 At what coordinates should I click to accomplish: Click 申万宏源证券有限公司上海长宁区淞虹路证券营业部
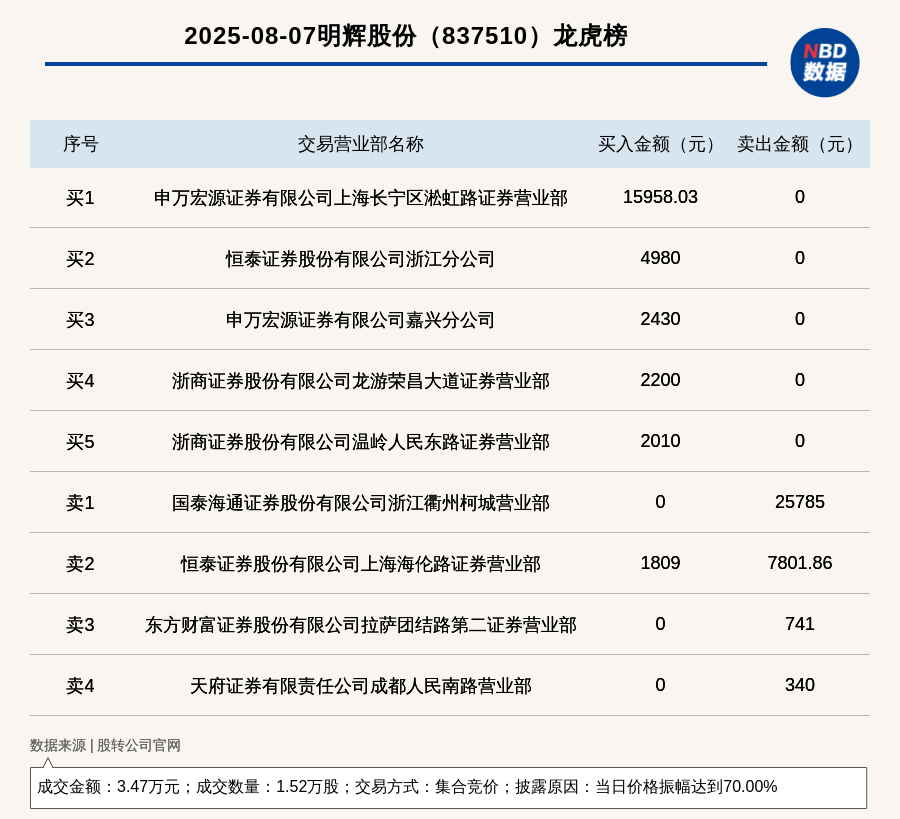click(x=360, y=198)
